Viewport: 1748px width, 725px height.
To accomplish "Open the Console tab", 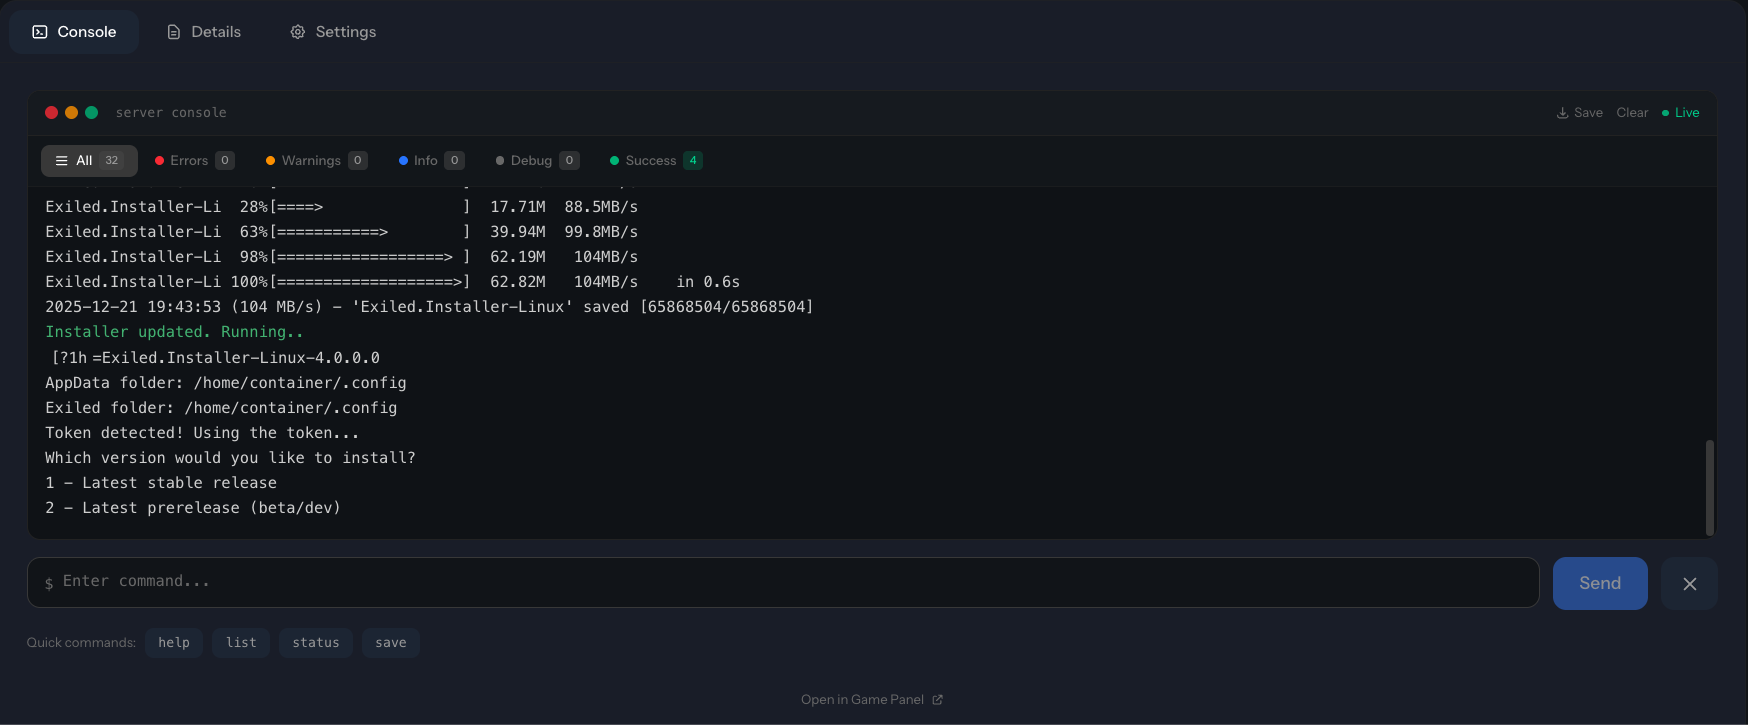I will coord(74,32).
